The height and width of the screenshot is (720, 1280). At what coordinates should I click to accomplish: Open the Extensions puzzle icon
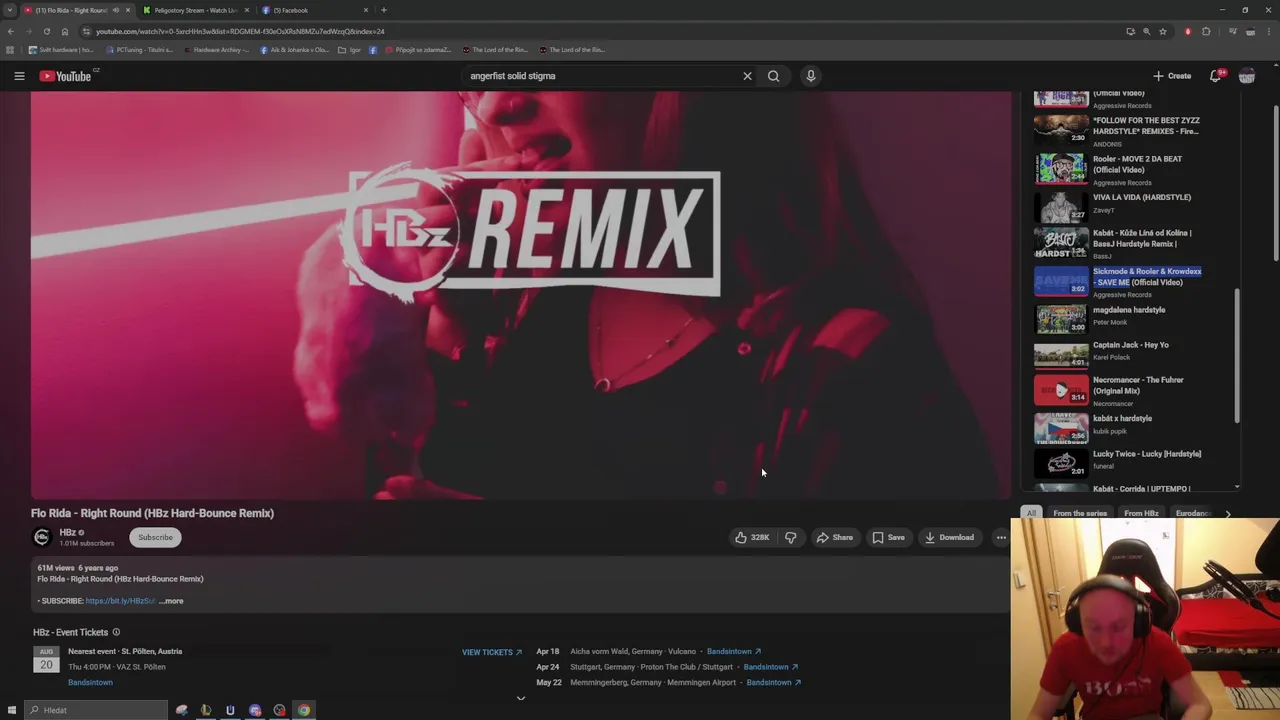pyautogui.click(x=1206, y=31)
